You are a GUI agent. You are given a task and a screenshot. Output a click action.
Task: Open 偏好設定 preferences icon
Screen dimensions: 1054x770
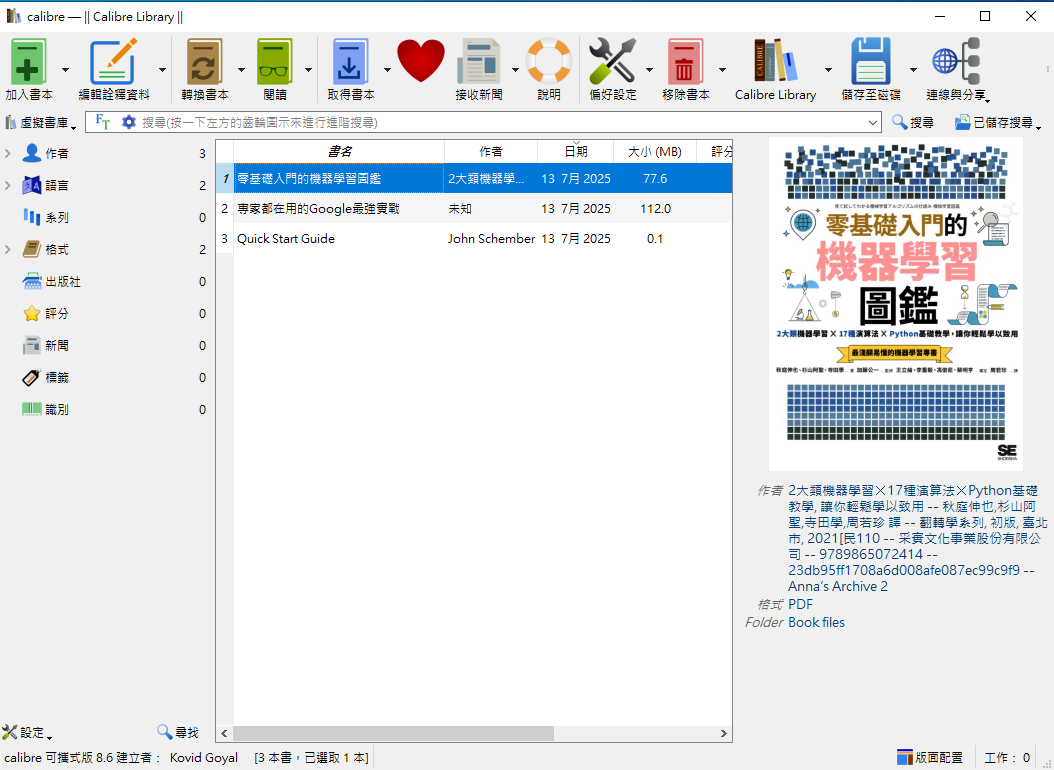[x=612, y=62]
